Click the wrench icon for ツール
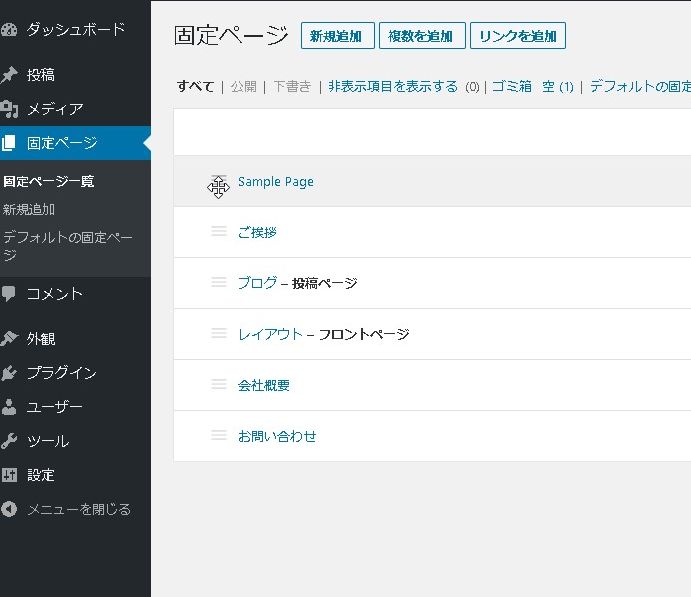This screenshot has height=597, width=691. [9, 441]
